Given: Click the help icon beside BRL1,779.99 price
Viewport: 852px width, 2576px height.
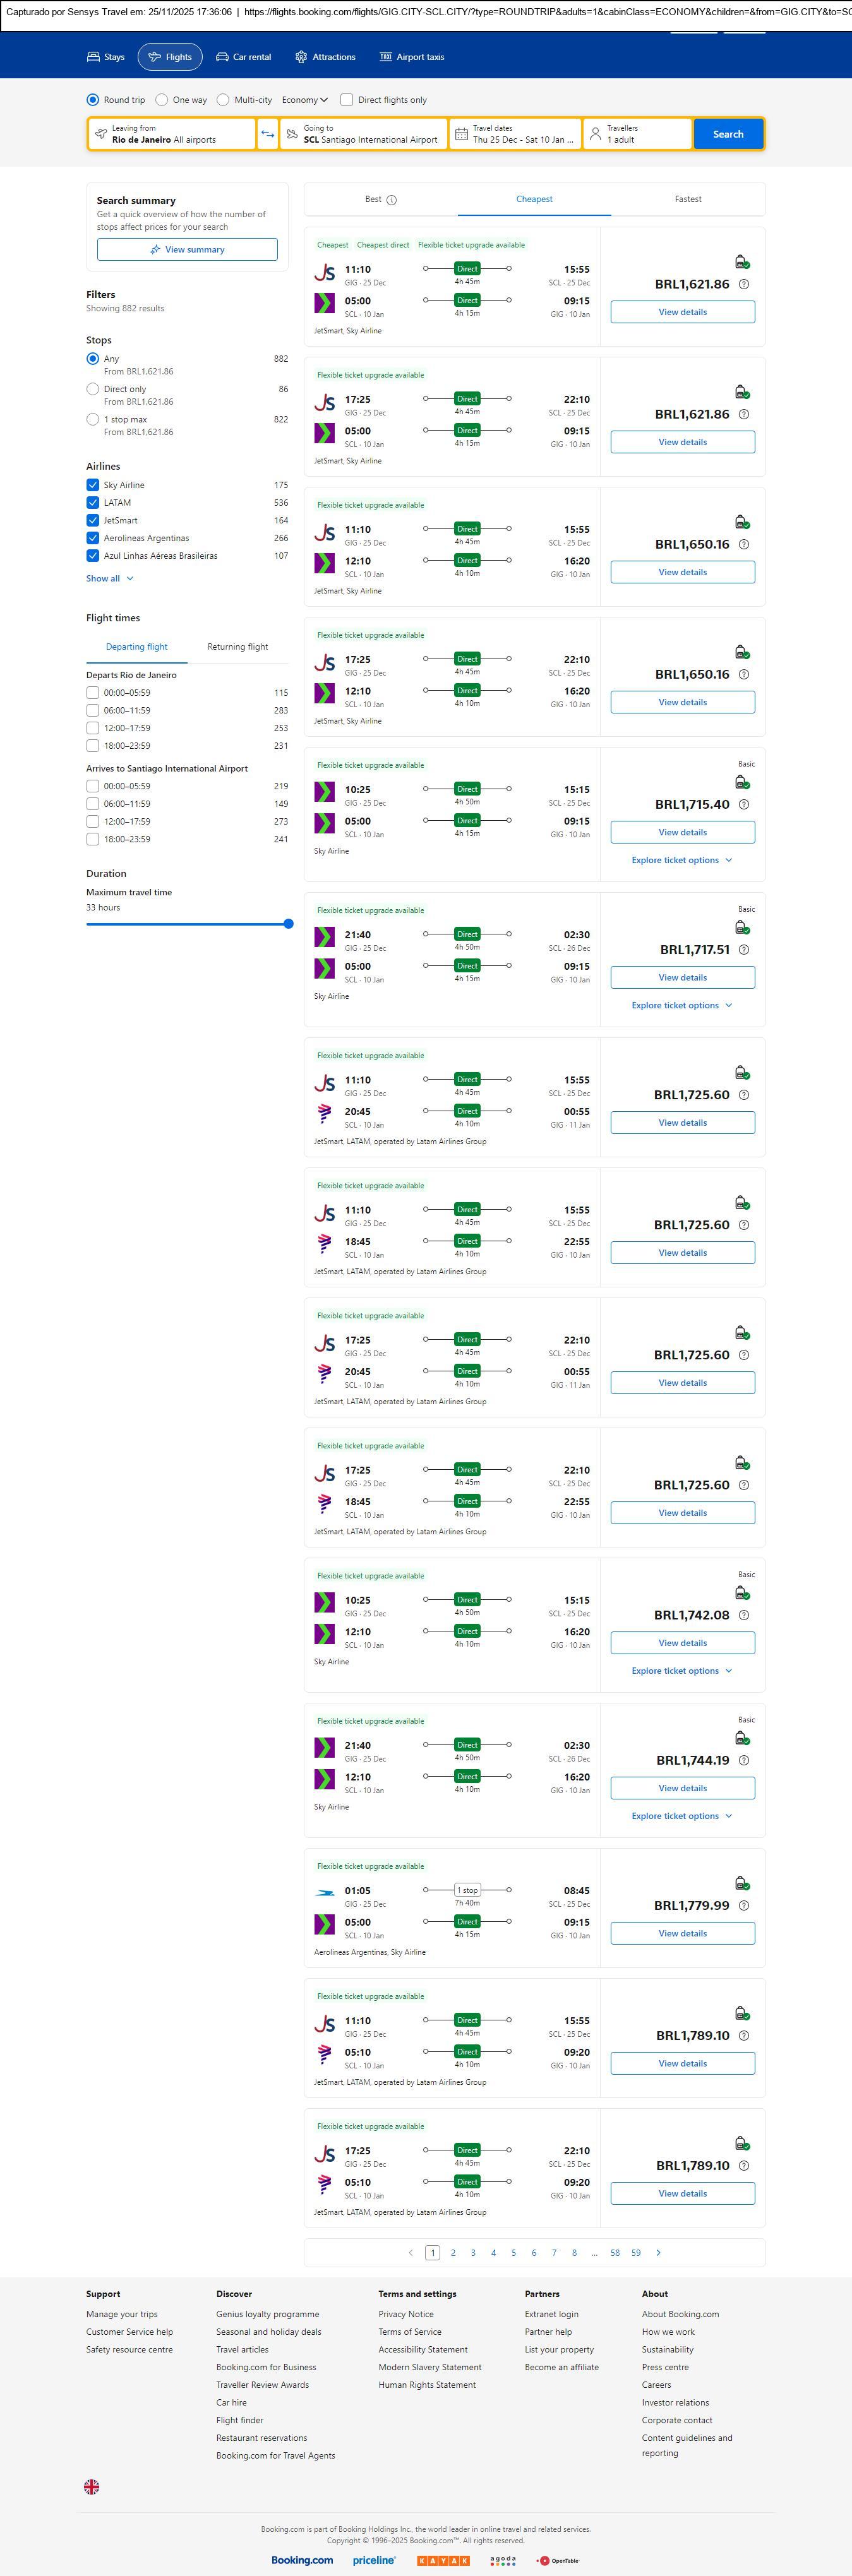Looking at the screenshot, I should (x=743, y=1905).
